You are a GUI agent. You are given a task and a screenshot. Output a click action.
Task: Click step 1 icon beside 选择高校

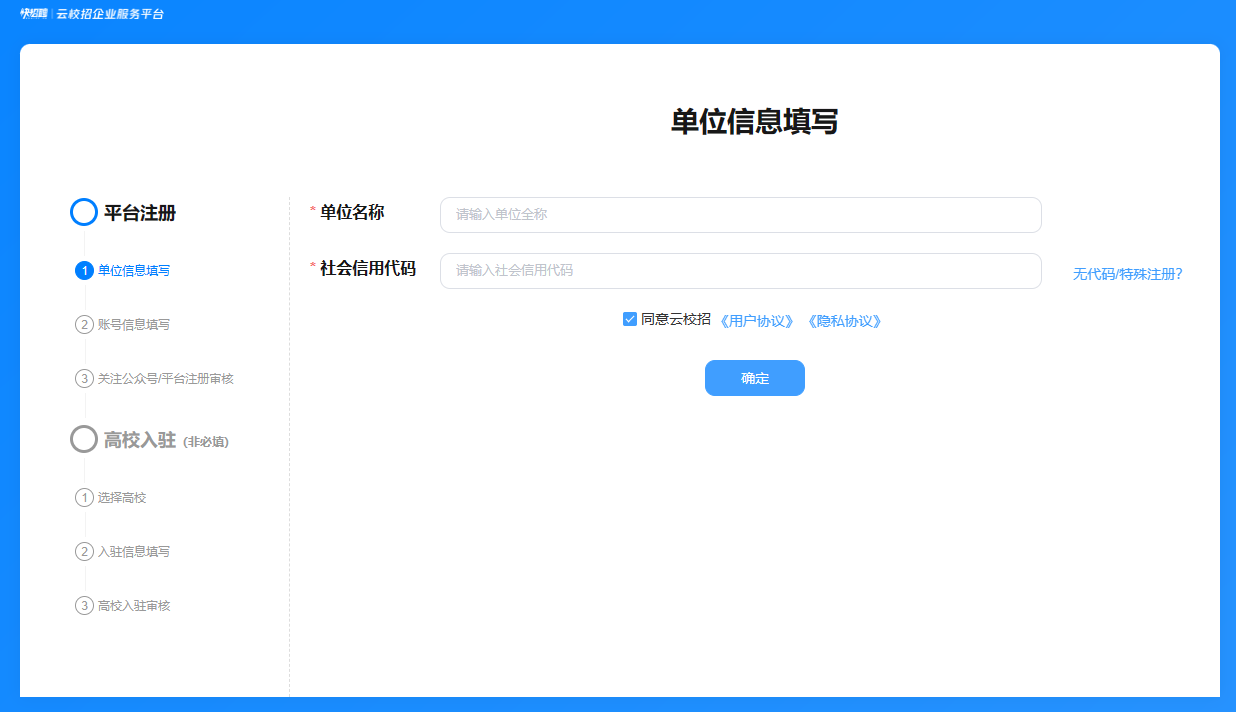point(84,497)
